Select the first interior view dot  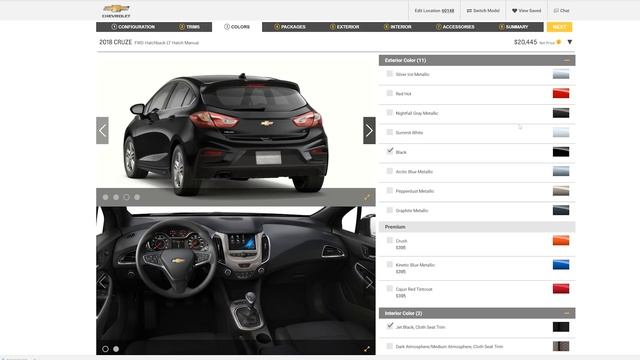point(105,349)
